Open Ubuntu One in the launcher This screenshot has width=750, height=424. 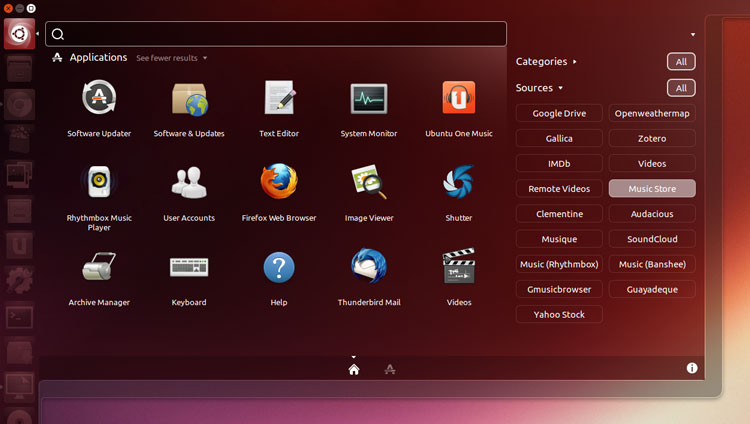(x=19, y=245)
